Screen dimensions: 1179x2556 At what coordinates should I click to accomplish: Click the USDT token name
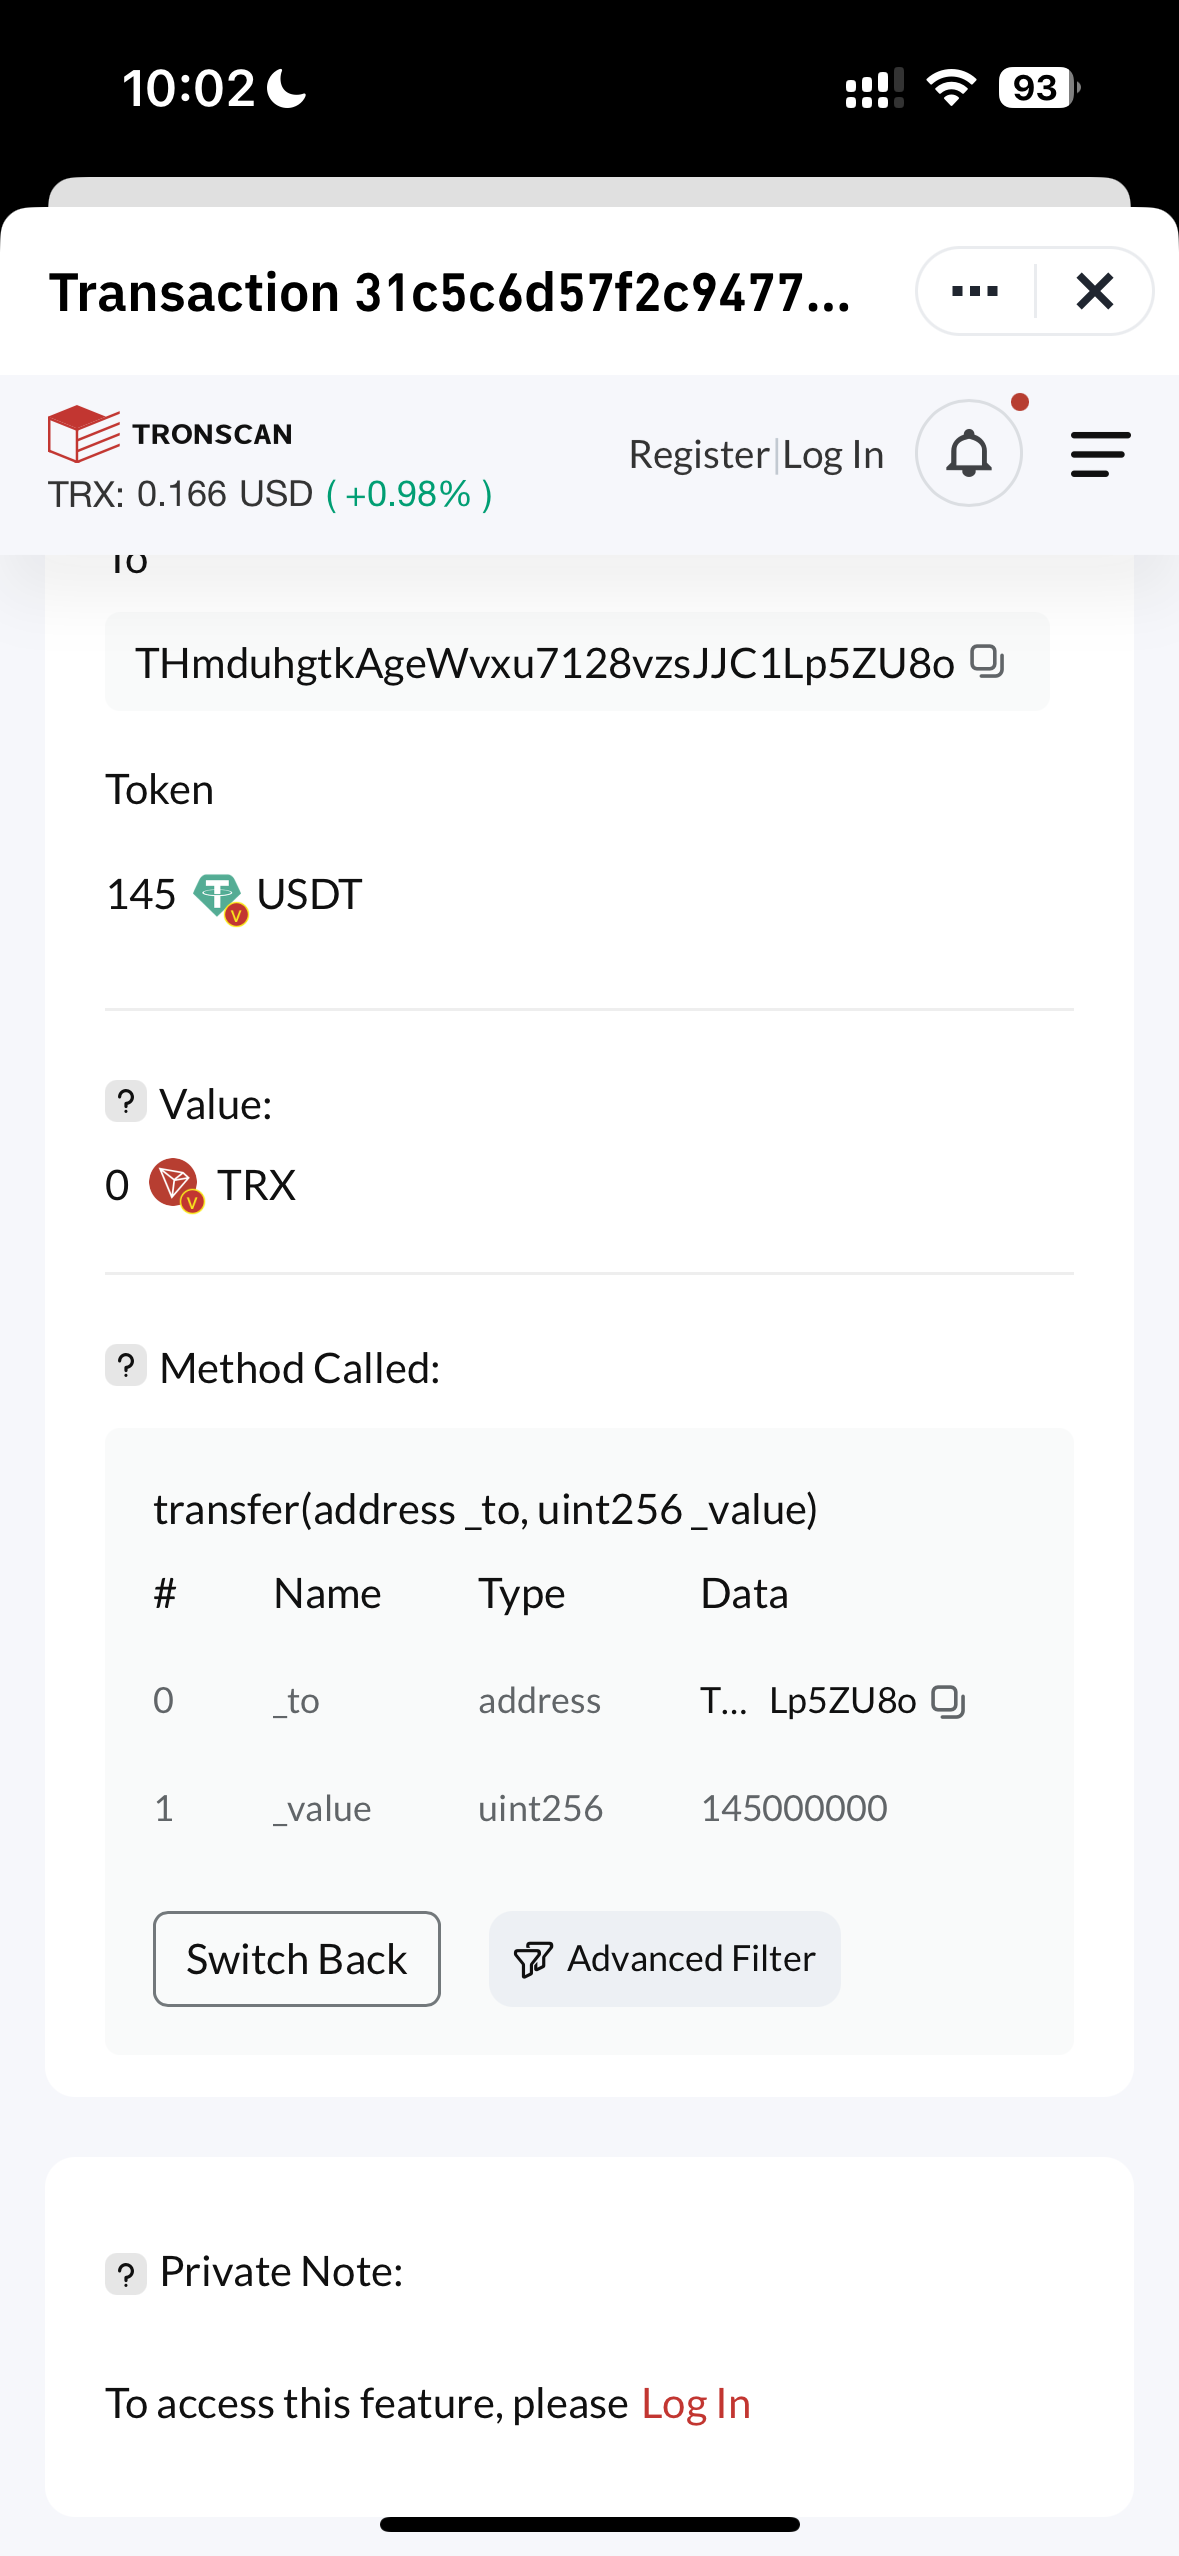tap(309, 894)
